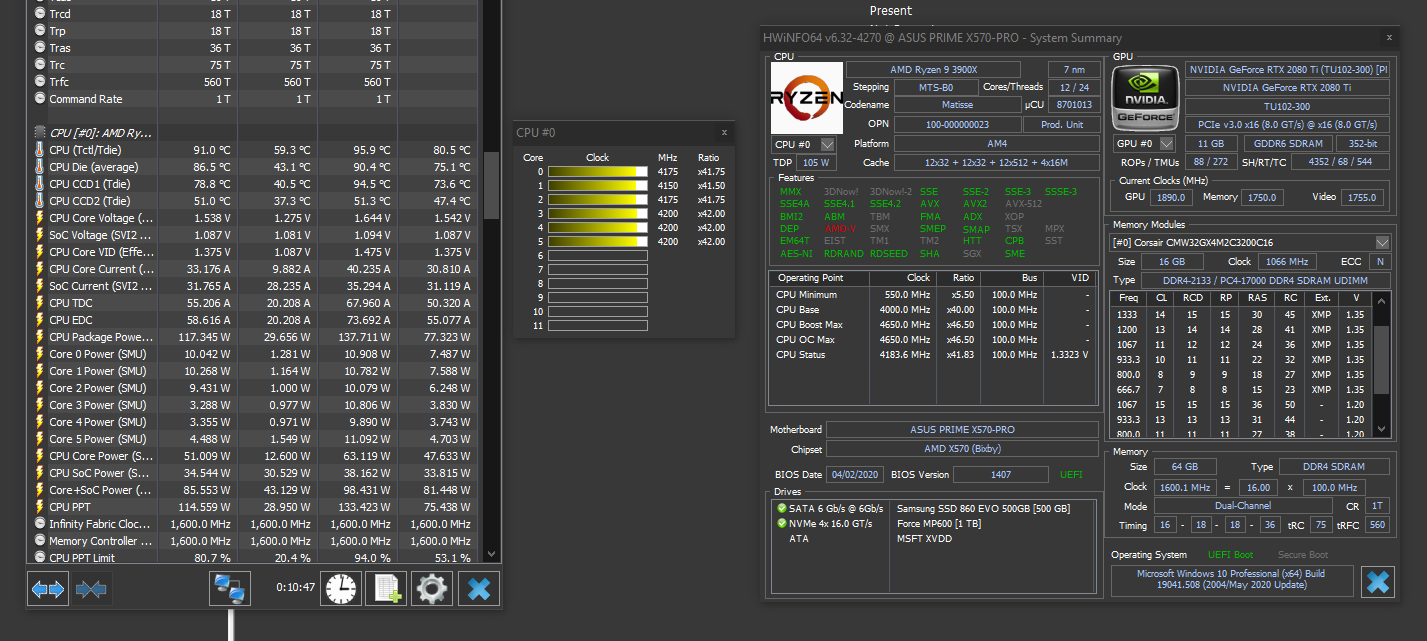Select the Core 5 Power (SMU) row

(x=256, y=439)
